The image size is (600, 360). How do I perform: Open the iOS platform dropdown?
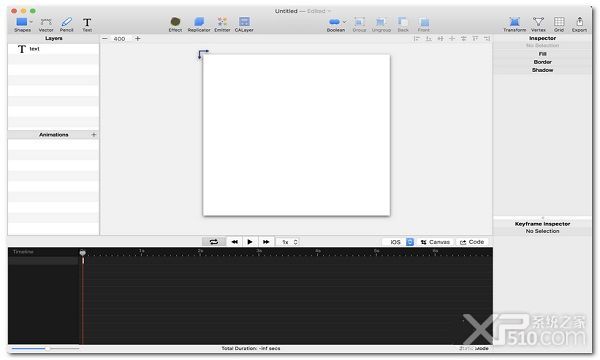coord(410,242)
